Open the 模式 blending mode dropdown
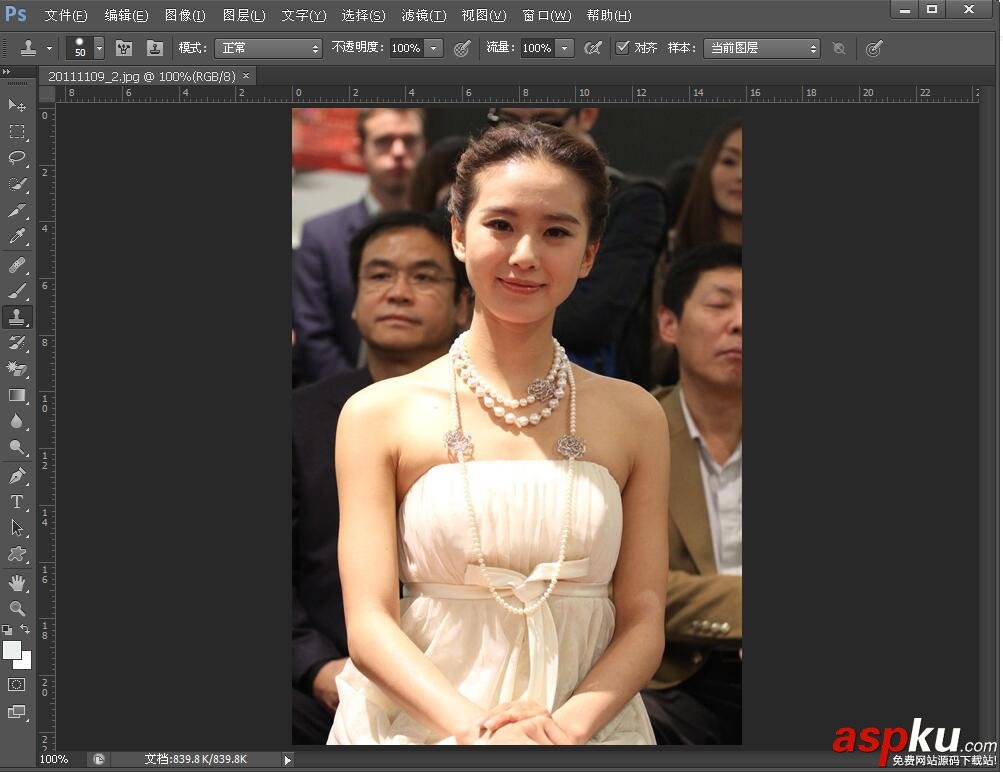Screen dimensions: 1003x773 click(268, 46)
